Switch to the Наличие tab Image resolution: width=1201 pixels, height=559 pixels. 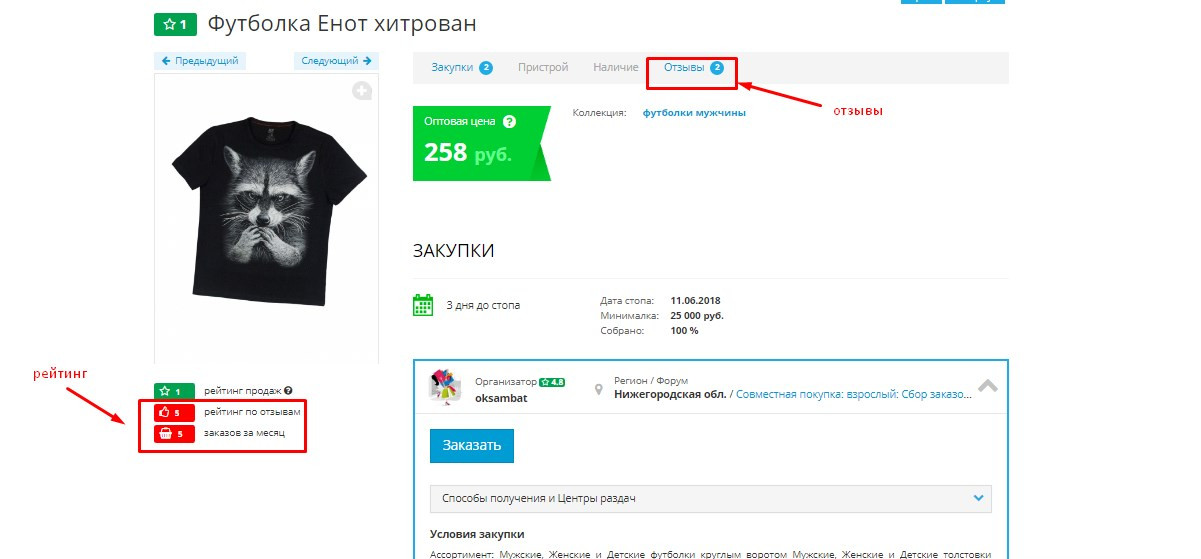click(x=615, y=68)
